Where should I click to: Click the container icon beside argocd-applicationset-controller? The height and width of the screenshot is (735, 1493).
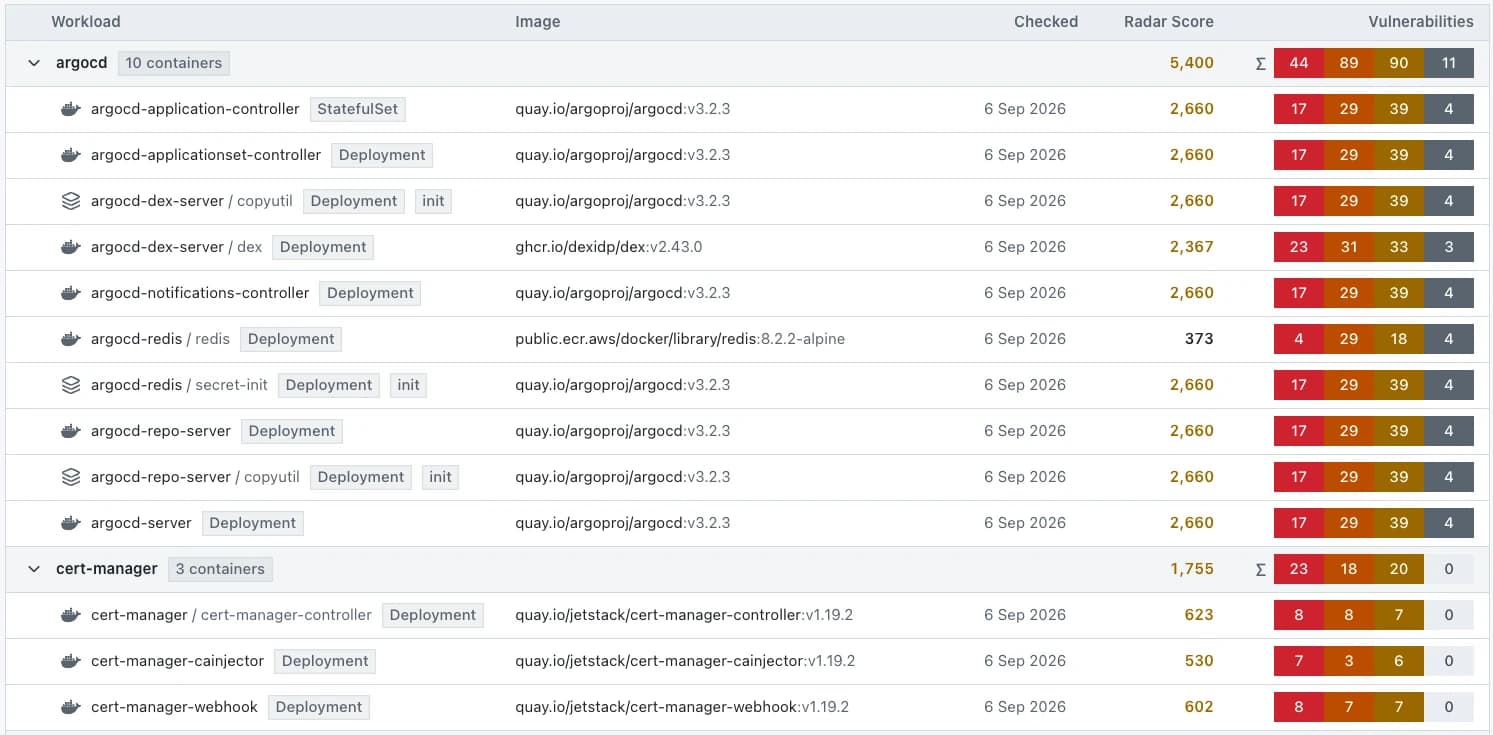[x=70, y=155]
